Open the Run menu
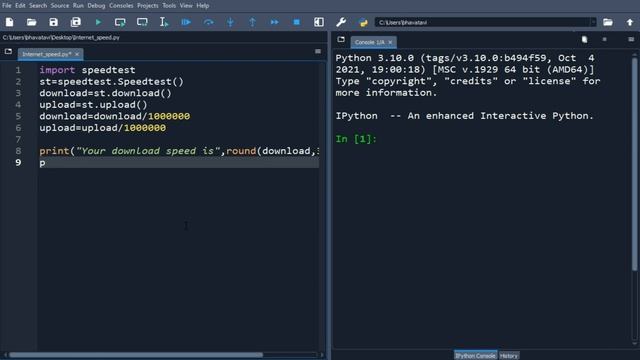This screenshot has height=360, width=640. tap(78, 6)
